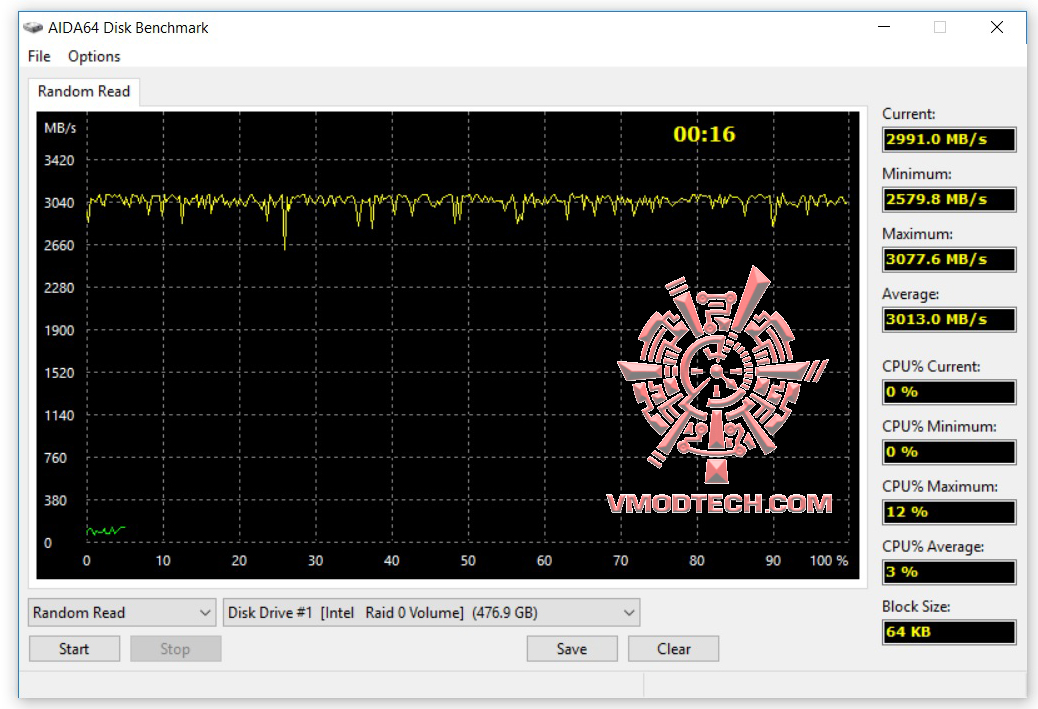Expand the Random Read test type dropdown
Viewport: 1038px width, 709px height.
tap(122, 612)
